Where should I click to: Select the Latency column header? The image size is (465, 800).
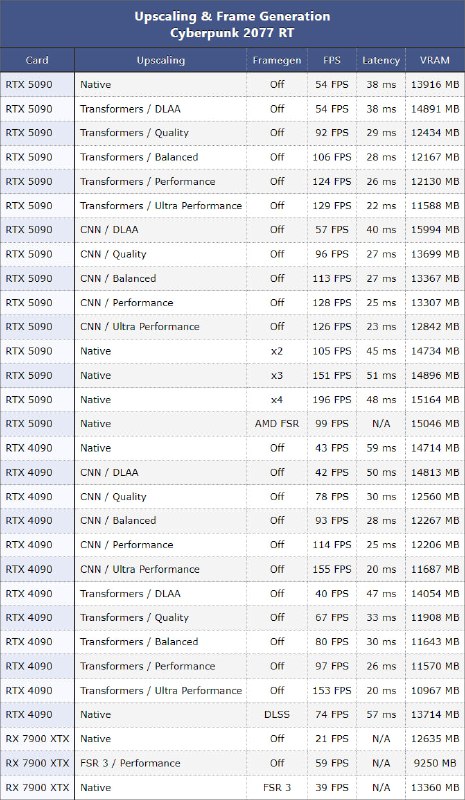pos(381,60)
